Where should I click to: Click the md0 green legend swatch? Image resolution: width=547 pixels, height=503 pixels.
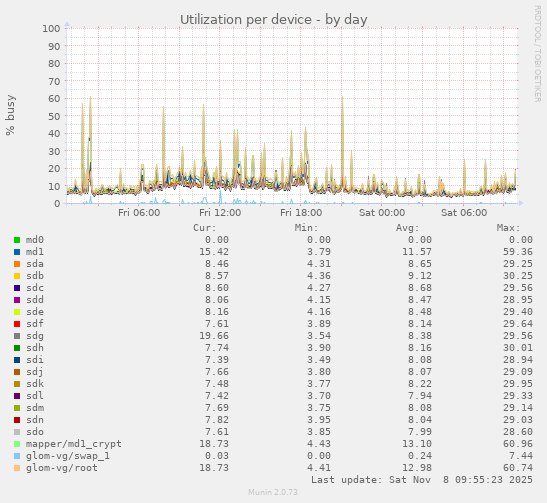tap(17, 240)
